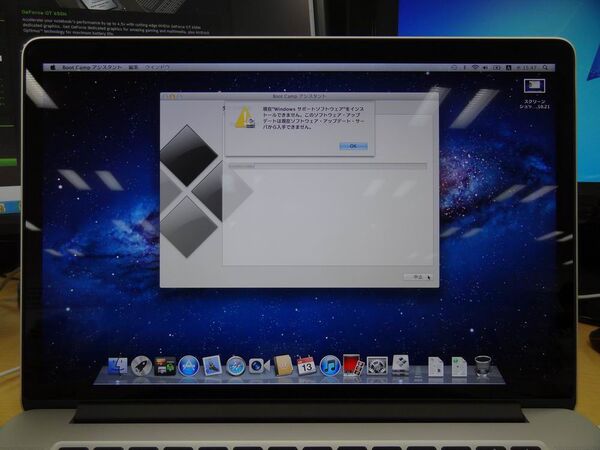The width and height of the screenshot is (600, 450).
Task: Open Mission Control from the Dock
Action: [x=165, y=366]
